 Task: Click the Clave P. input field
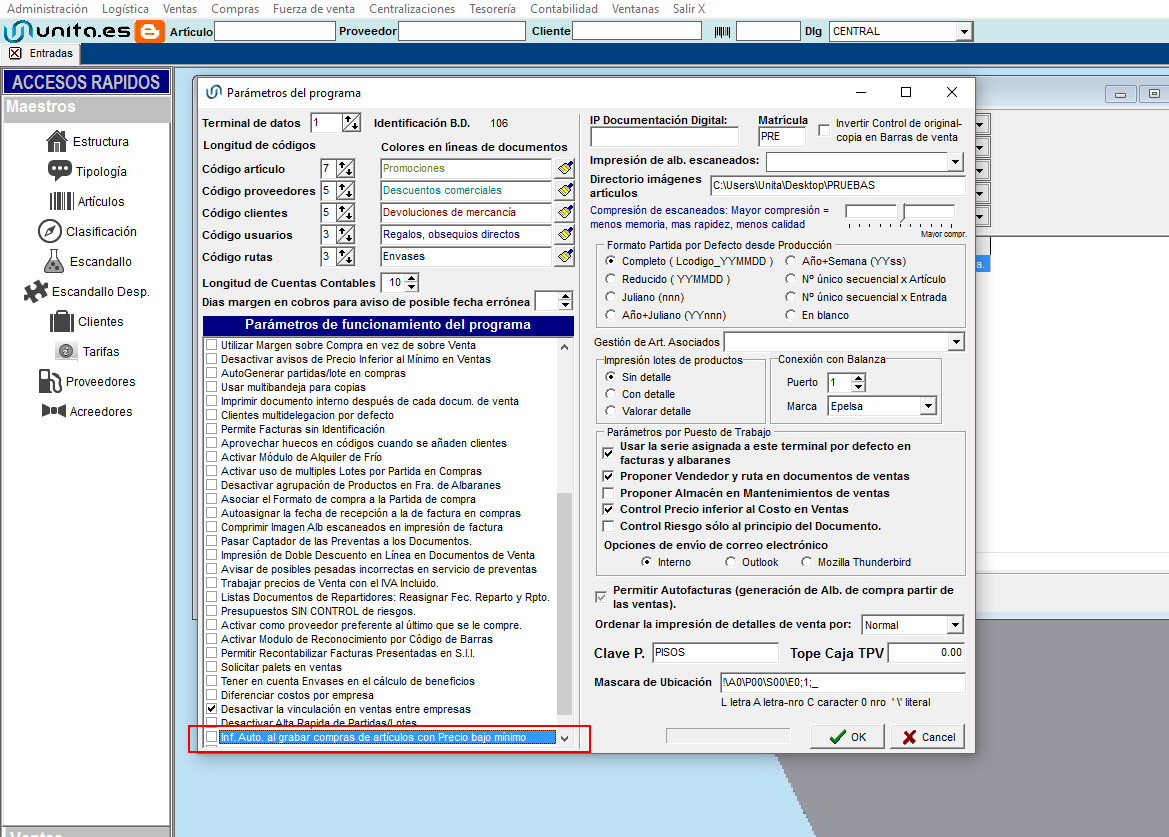pos(714,653)
